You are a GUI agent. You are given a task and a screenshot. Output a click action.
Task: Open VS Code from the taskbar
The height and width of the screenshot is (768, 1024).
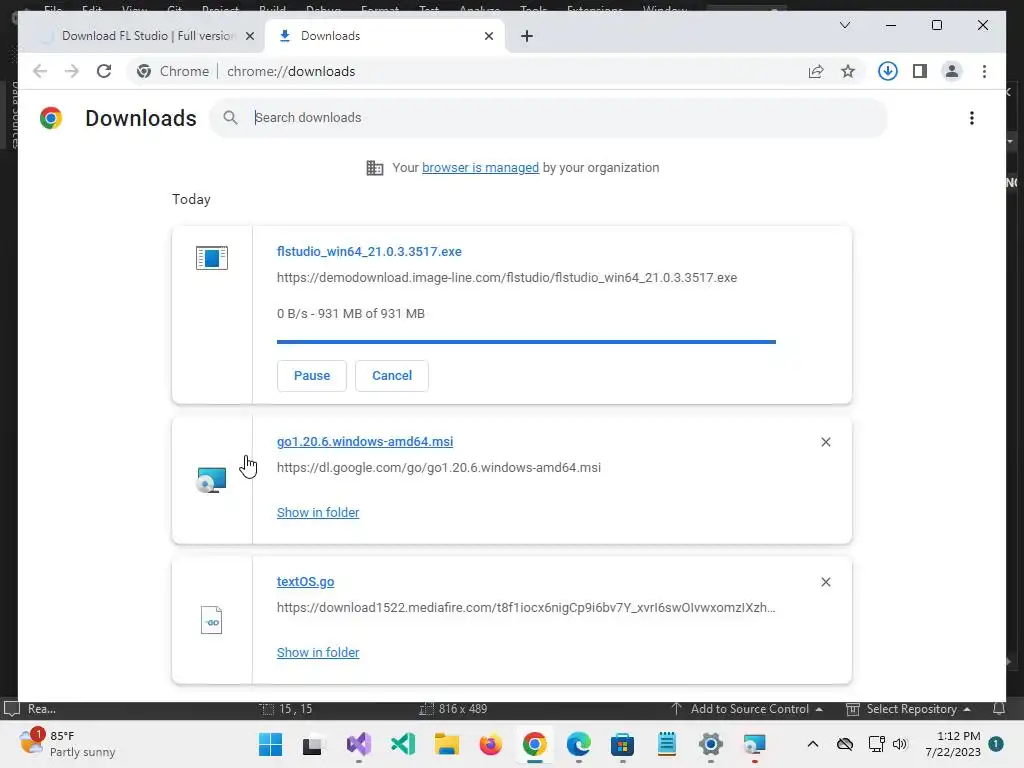[403, 744]
